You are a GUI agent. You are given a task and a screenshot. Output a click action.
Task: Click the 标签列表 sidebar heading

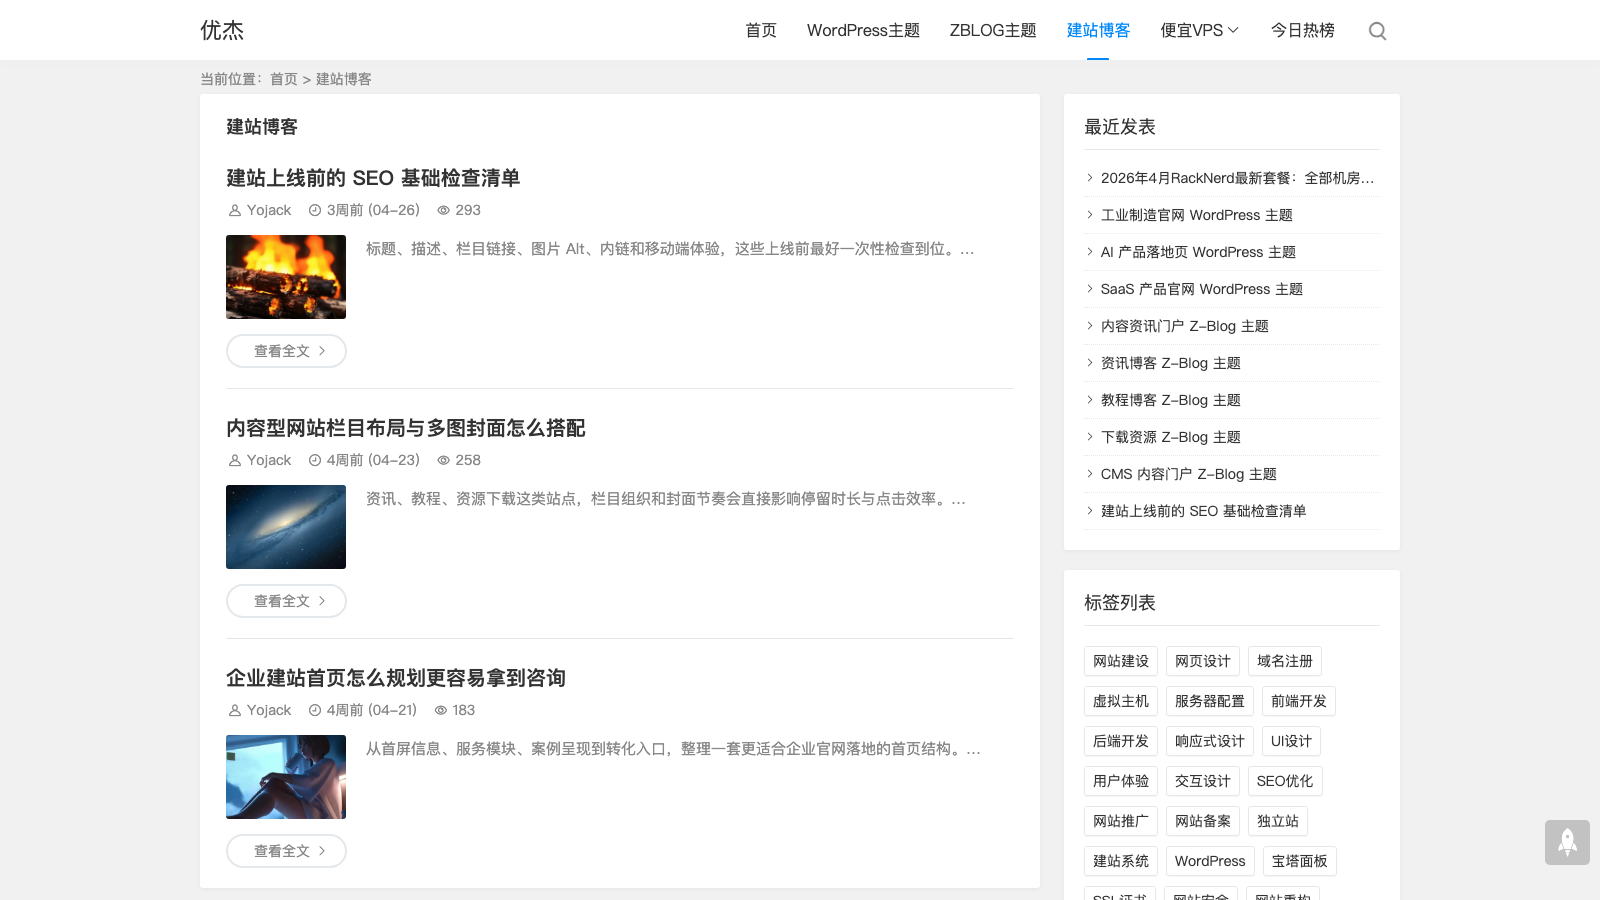click(x=1120, y=603)
